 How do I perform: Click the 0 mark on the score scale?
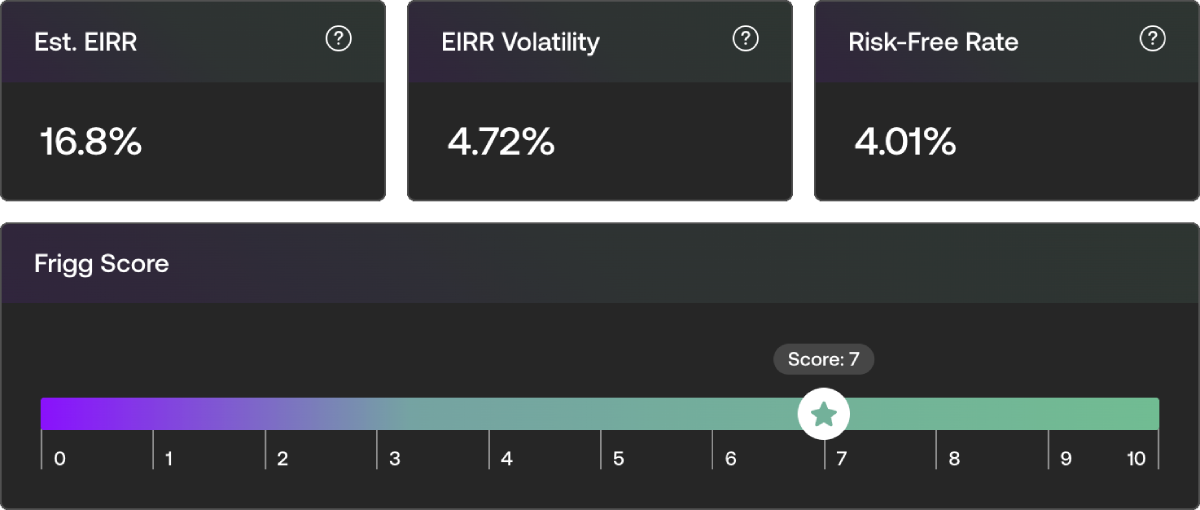60,459
